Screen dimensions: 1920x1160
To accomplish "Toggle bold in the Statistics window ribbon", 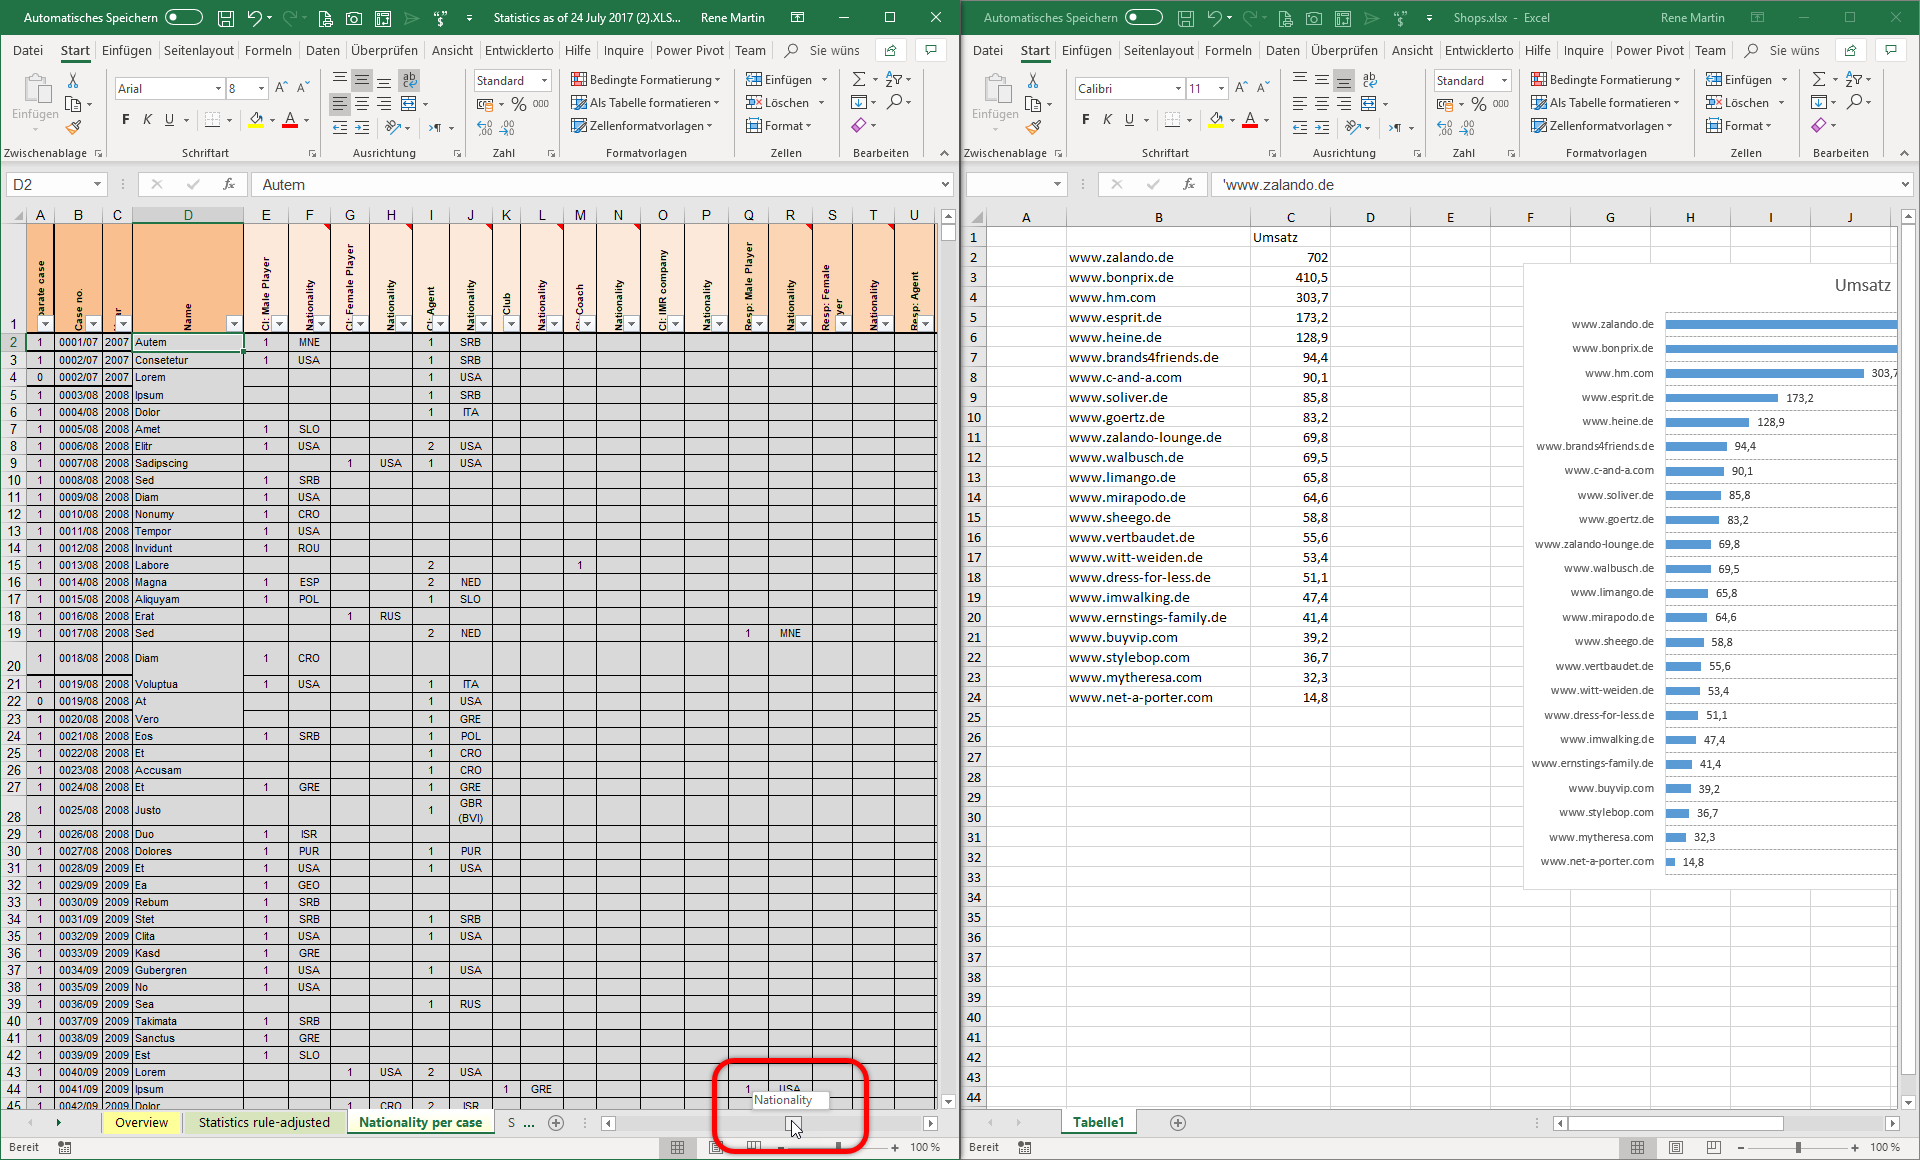I will tap(126, 120).
